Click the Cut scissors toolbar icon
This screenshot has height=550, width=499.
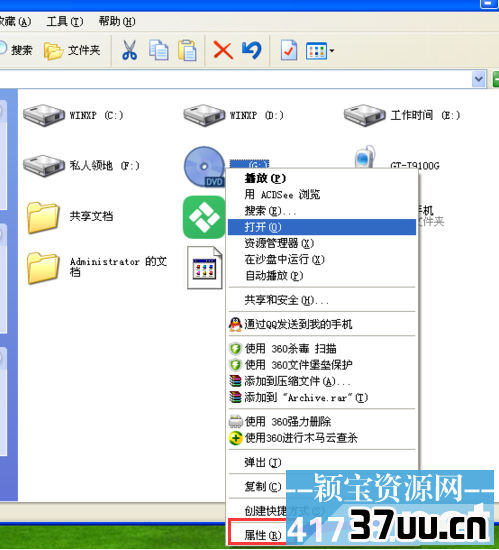coord(129,50)
